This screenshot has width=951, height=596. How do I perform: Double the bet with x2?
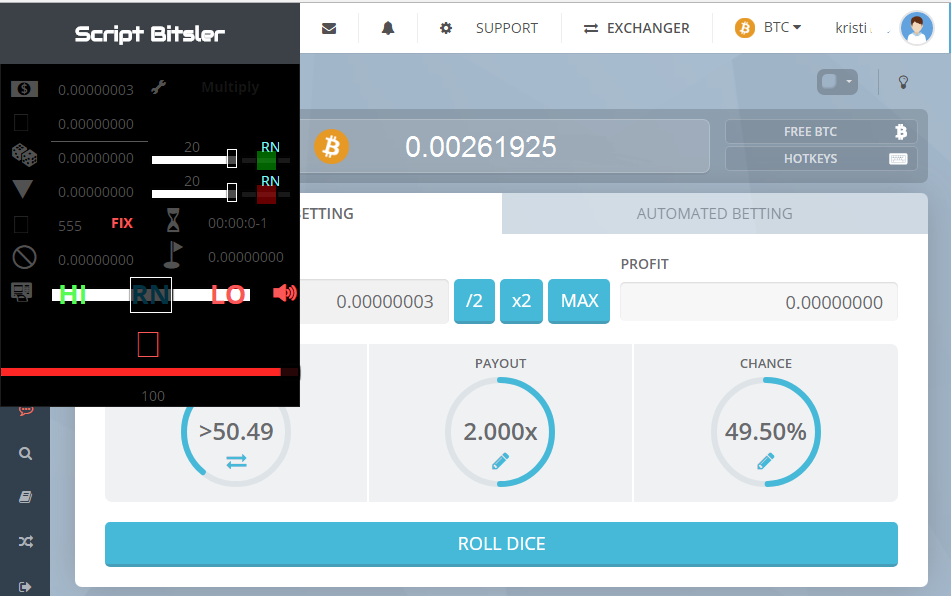[521, 301]
